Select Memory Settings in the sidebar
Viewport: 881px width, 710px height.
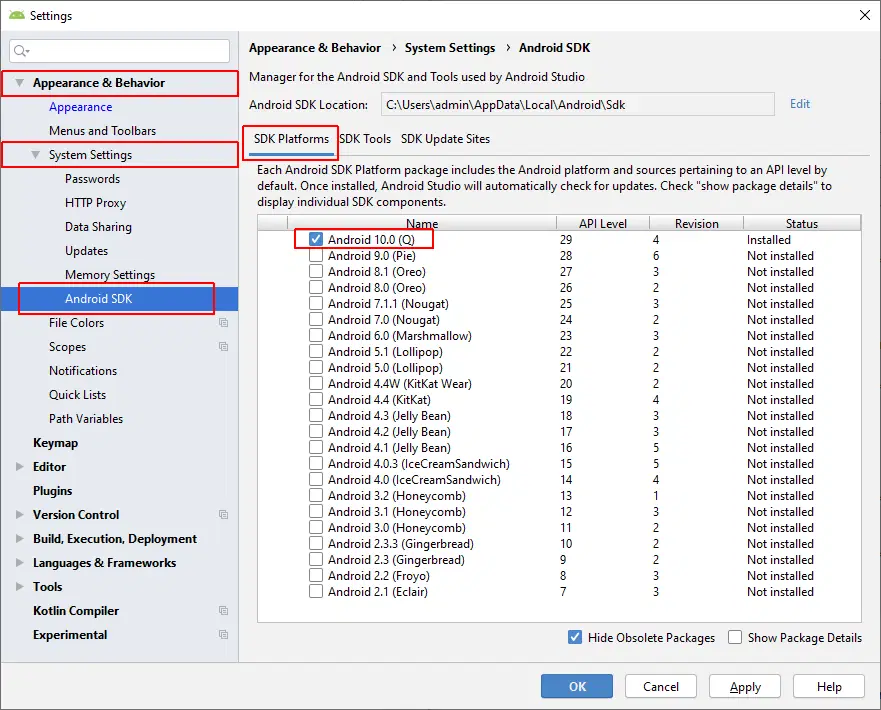(110, 275)
